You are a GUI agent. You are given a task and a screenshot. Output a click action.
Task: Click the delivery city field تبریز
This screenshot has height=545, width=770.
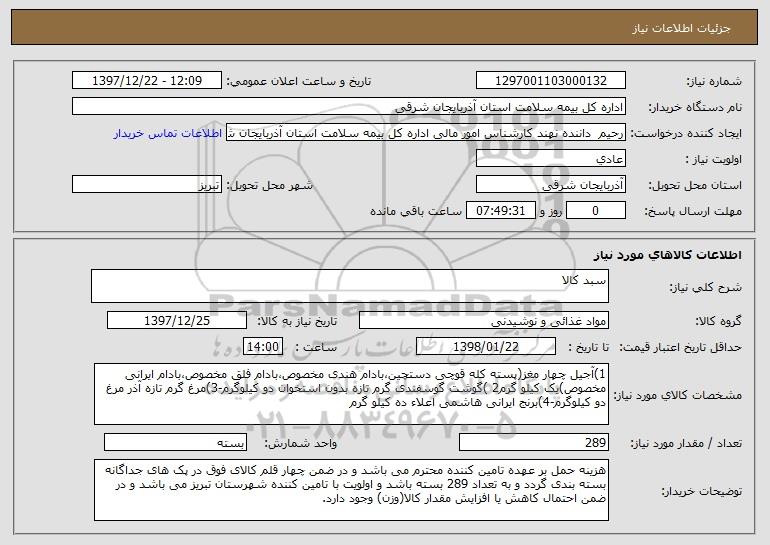click(x=147, y=185)
